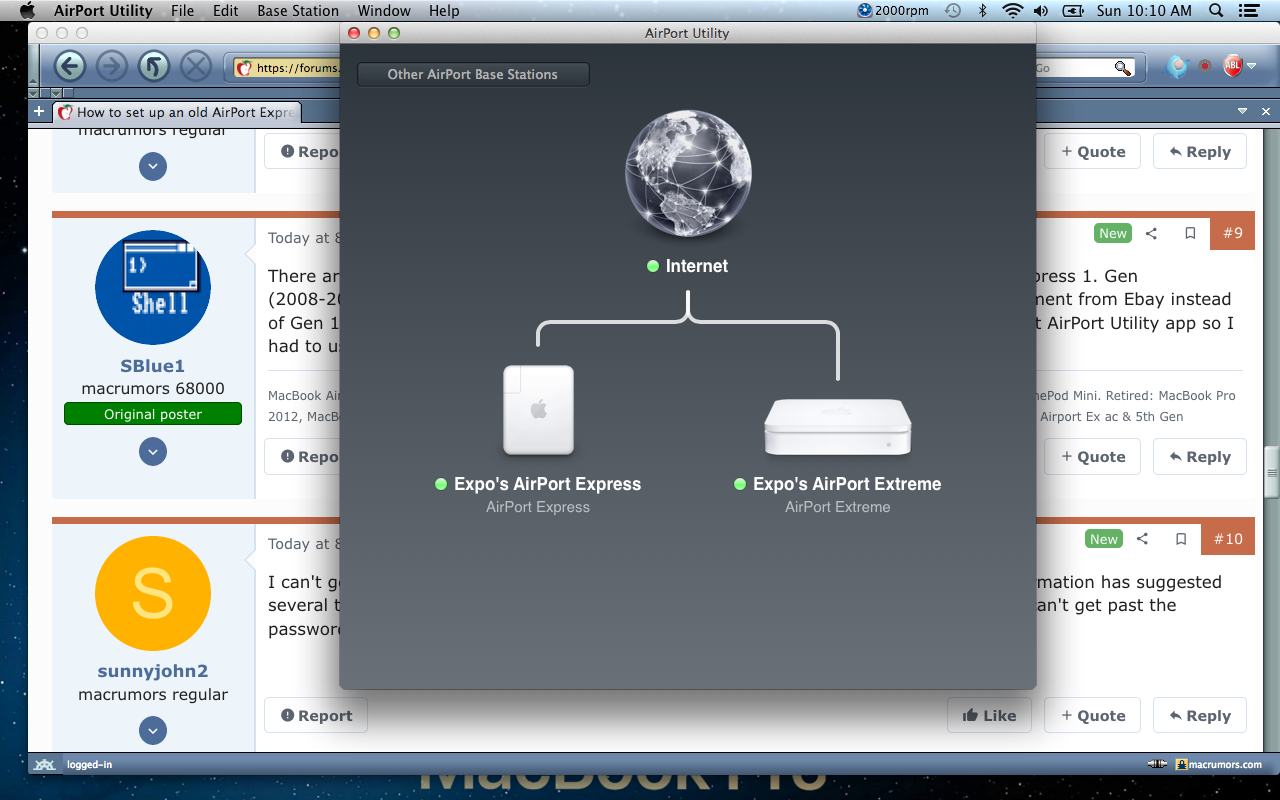This screenshot has width=1280, height=800.
Task: Click the battery charging menu bar icon
Action: coord(1073,11)
